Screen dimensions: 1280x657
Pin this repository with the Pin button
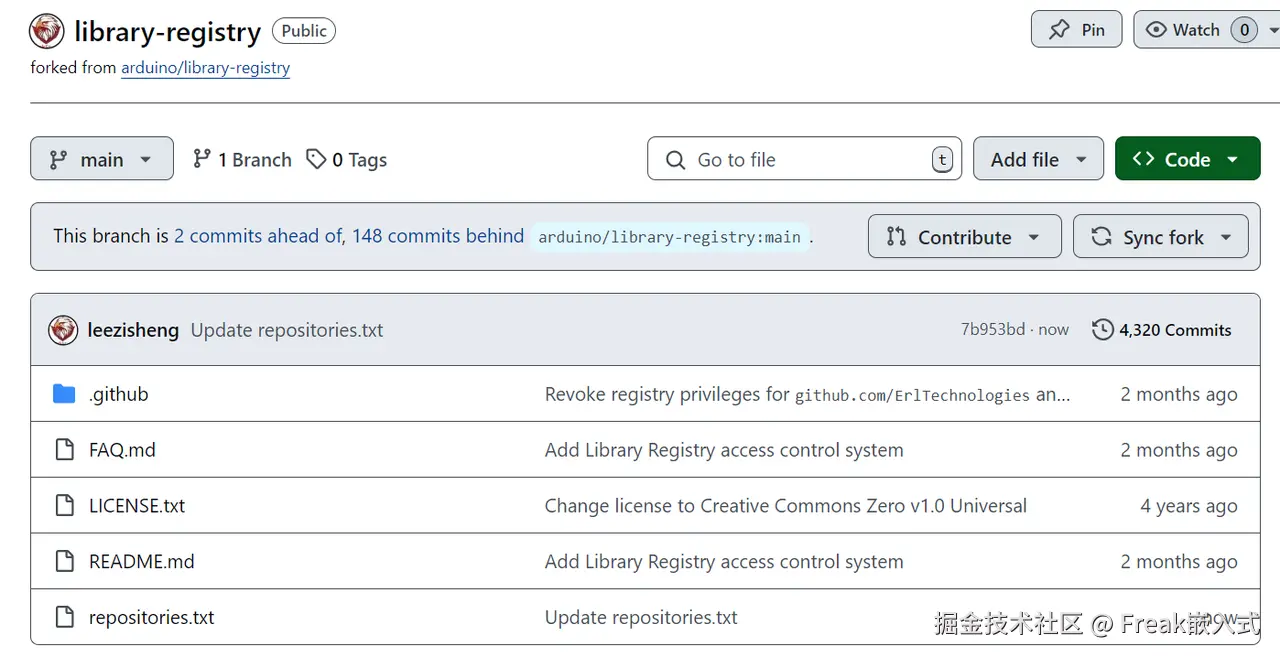1076,30
